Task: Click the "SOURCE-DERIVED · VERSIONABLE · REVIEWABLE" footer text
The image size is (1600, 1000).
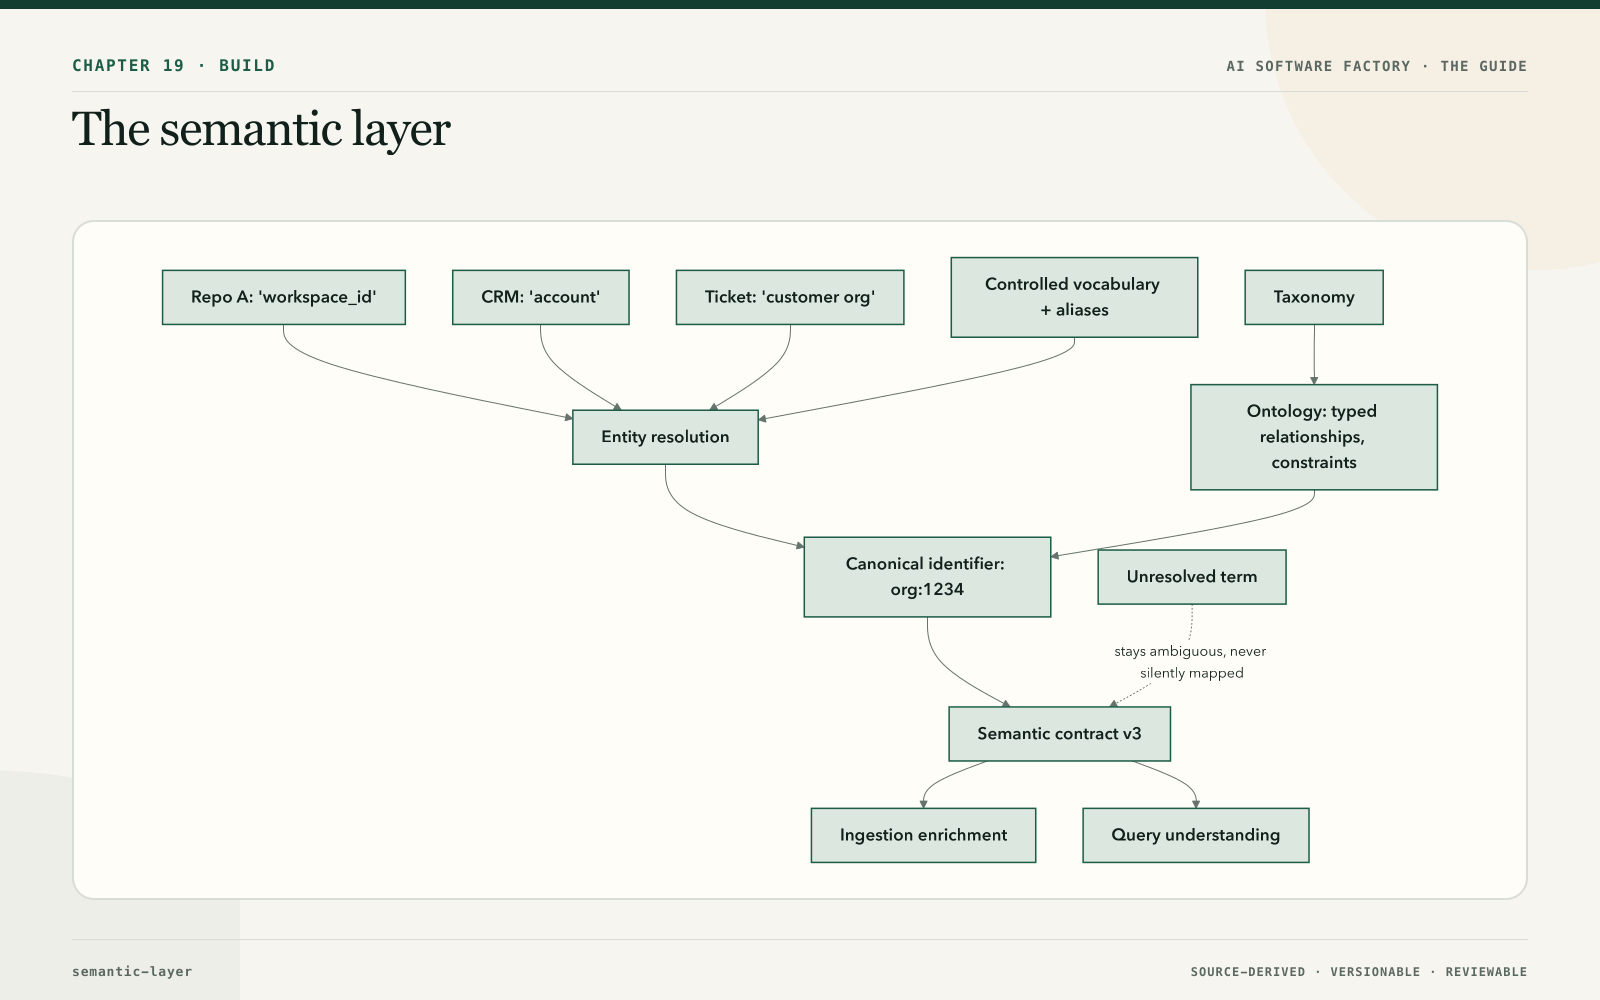Action: point(1359,972)
